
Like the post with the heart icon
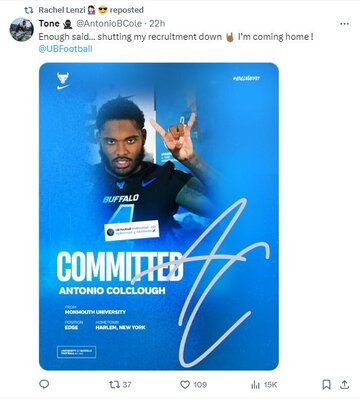(185, 385)
